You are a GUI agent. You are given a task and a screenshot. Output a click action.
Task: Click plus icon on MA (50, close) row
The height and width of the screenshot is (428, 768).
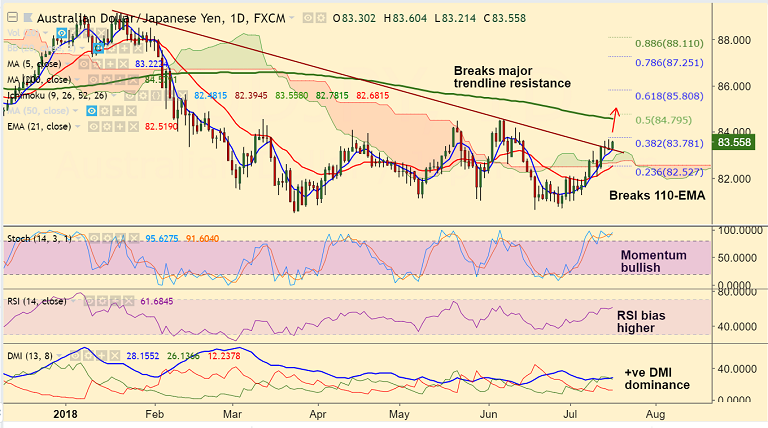(x=118, y=111)
